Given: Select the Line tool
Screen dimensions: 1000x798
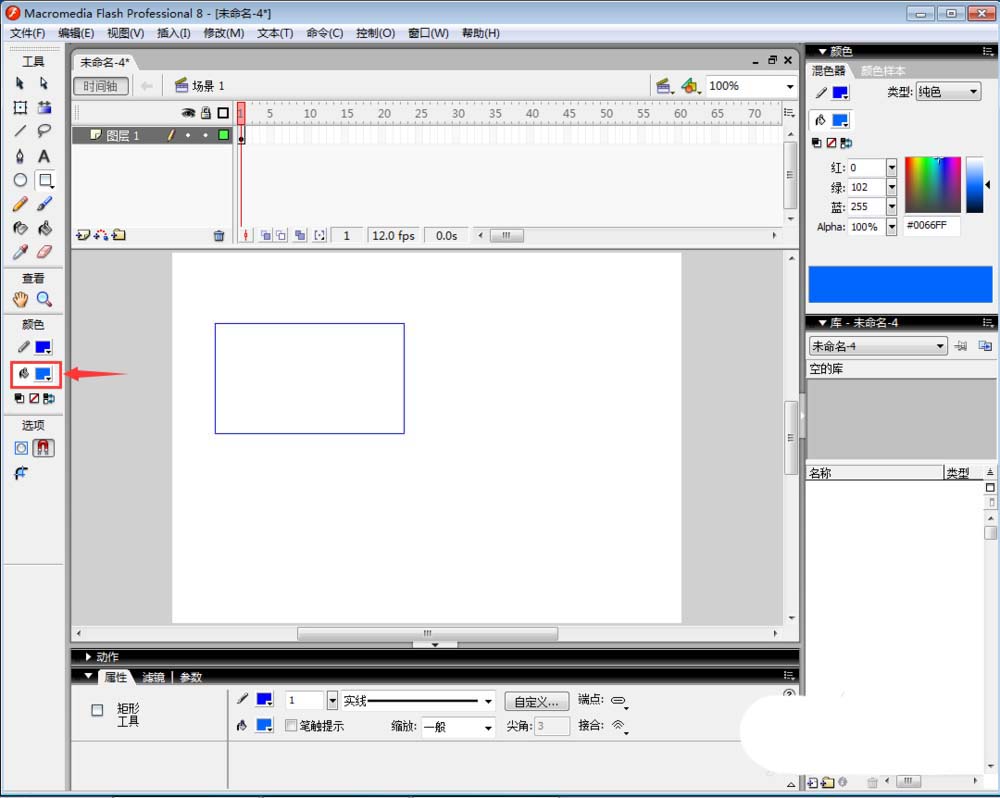Looking at the screenshot, I should [x=20, y=131].
